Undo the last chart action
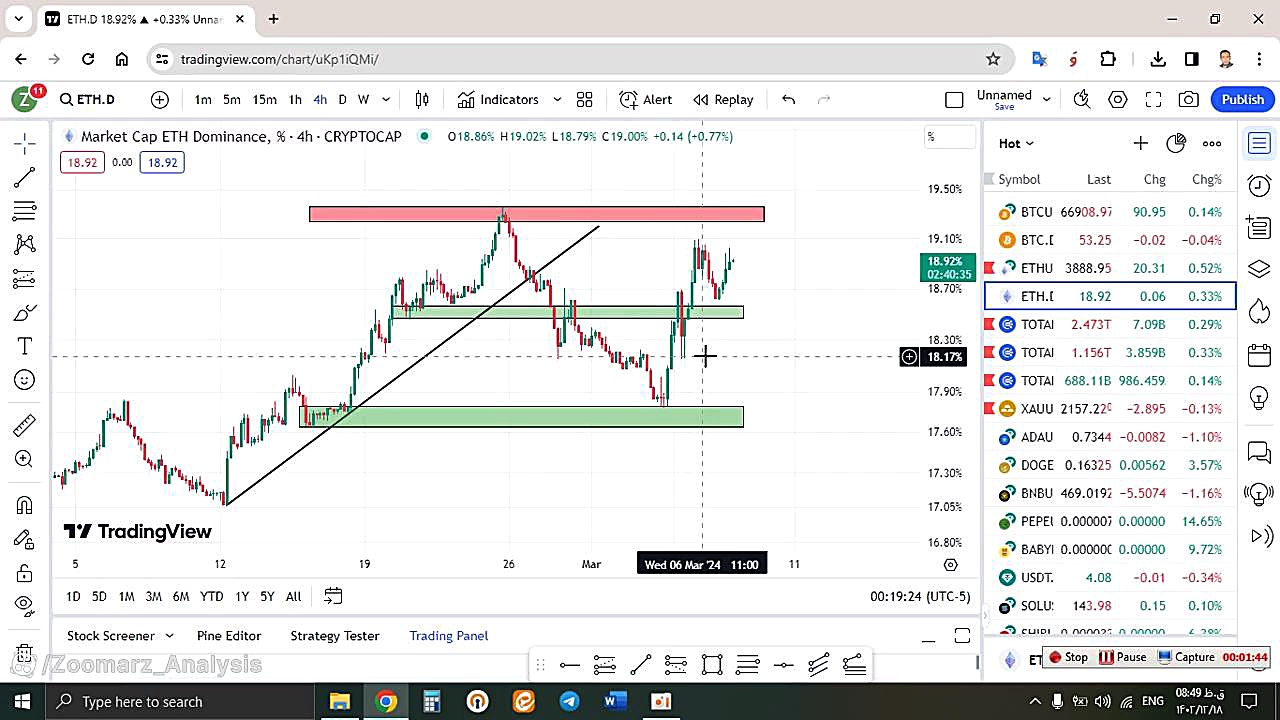 (788, 99)
